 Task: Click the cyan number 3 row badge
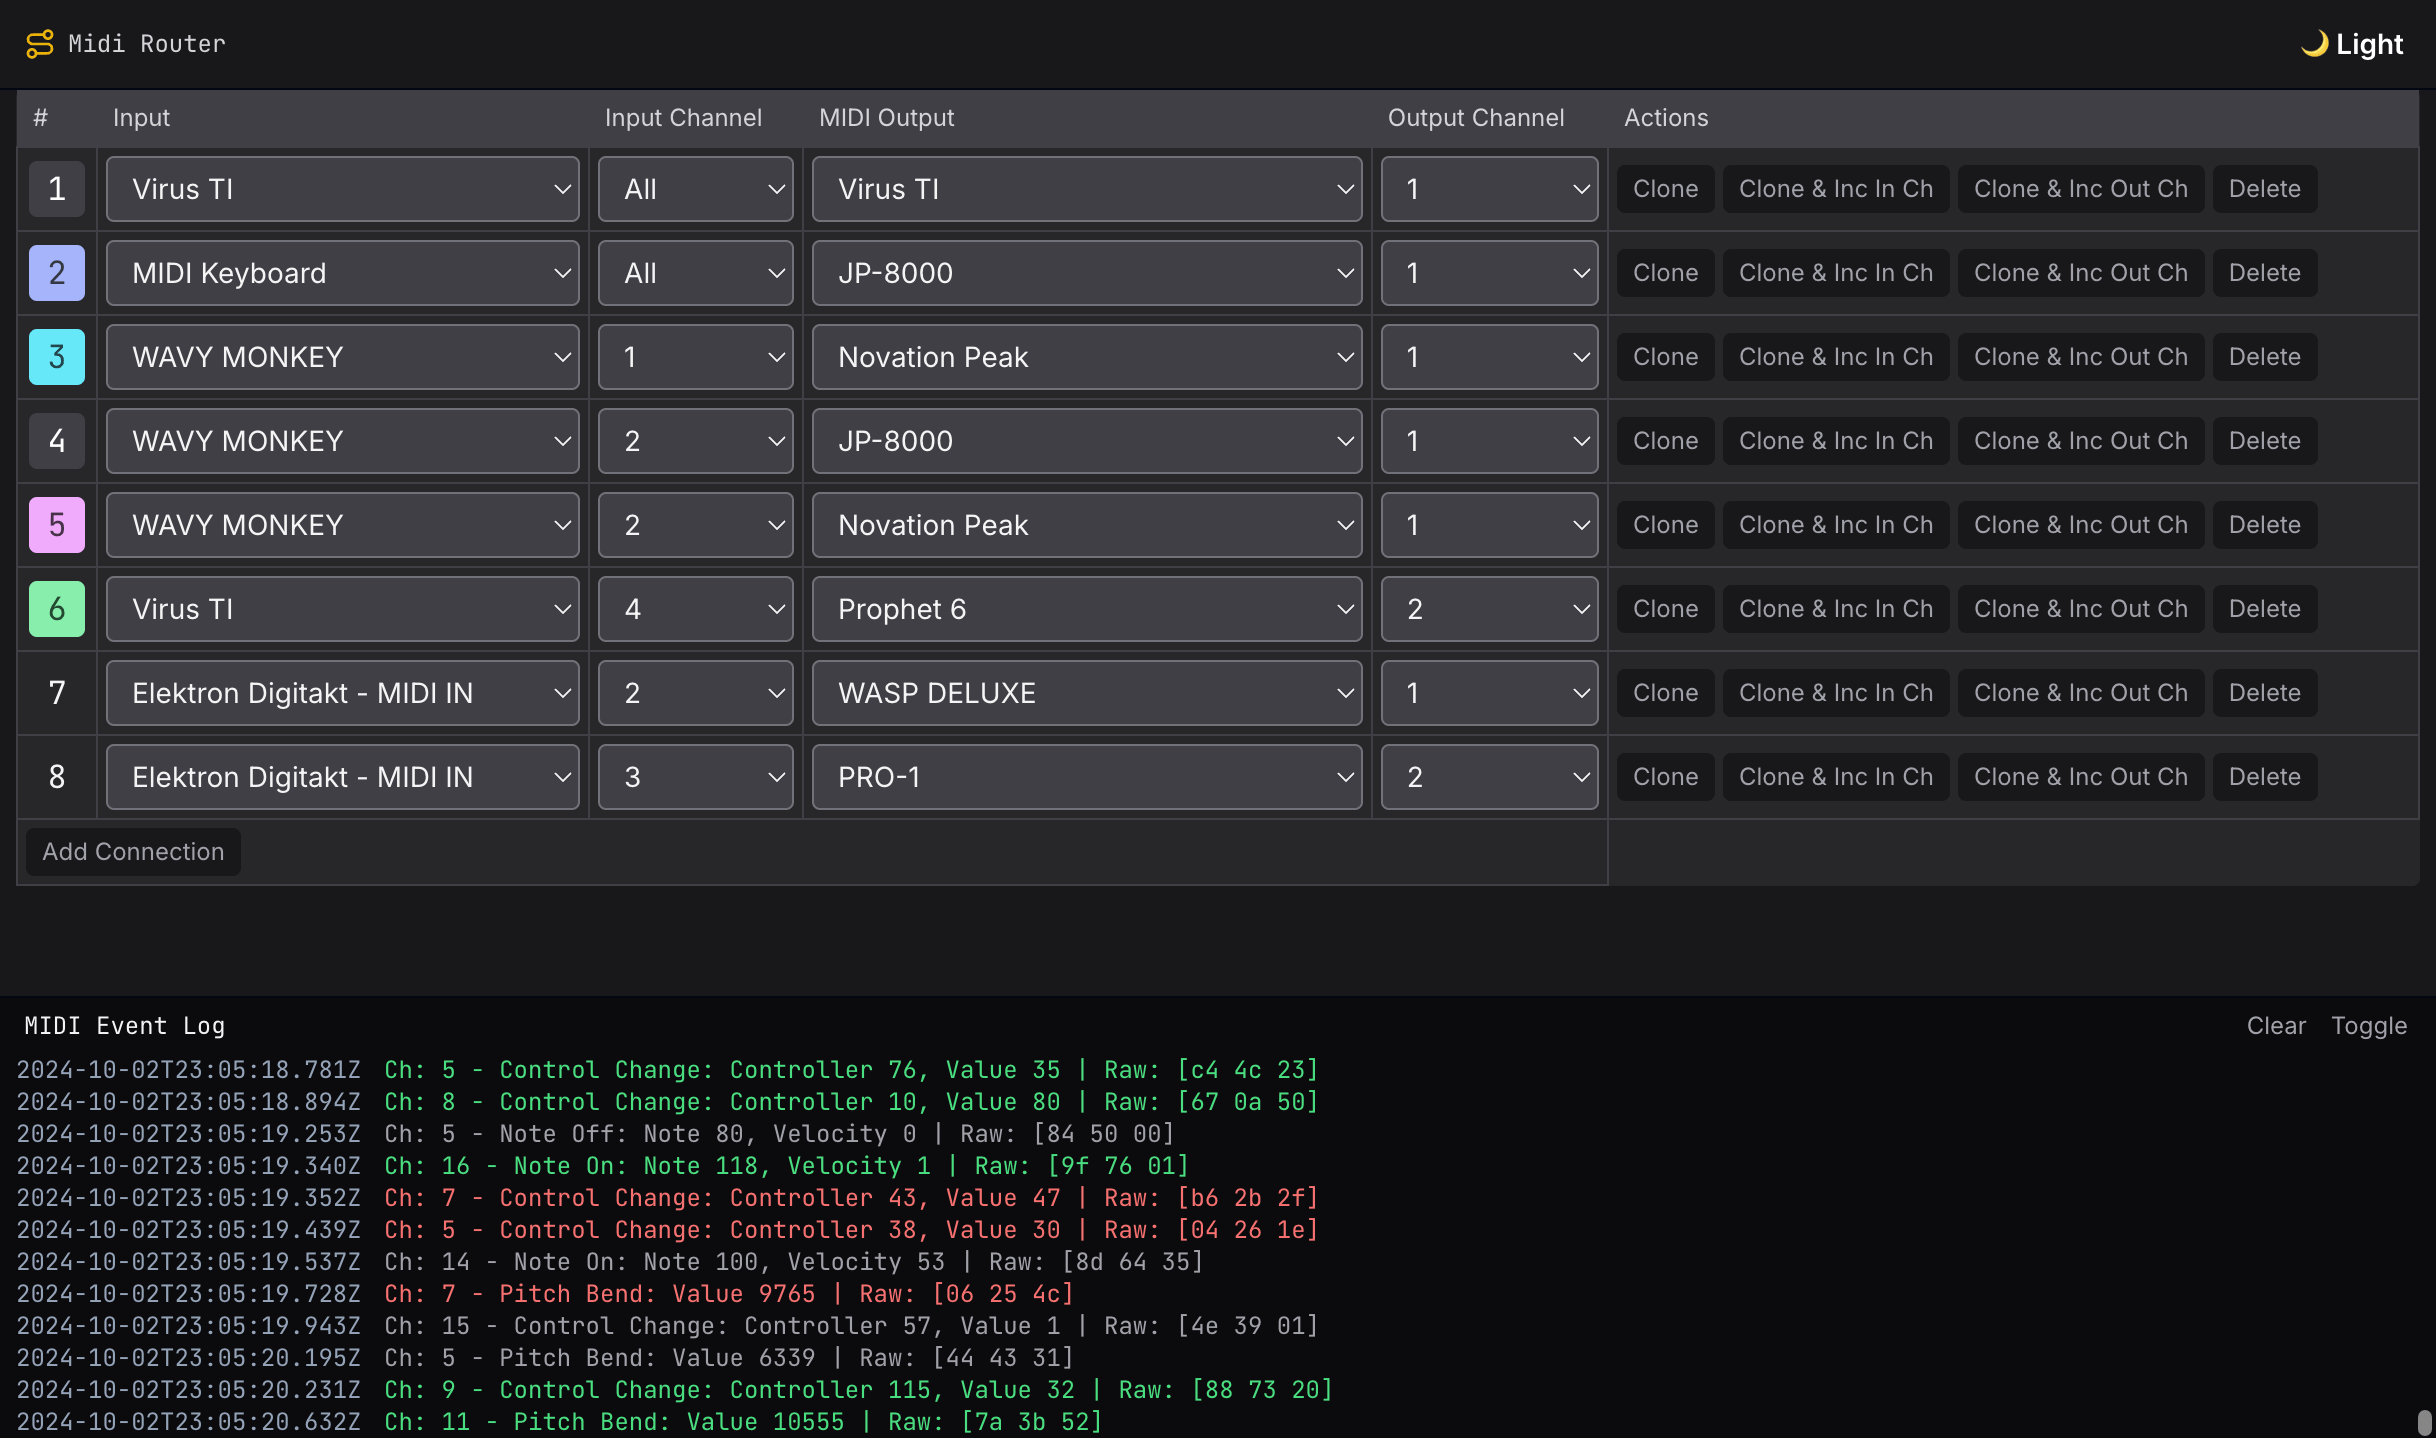point(57,357)
